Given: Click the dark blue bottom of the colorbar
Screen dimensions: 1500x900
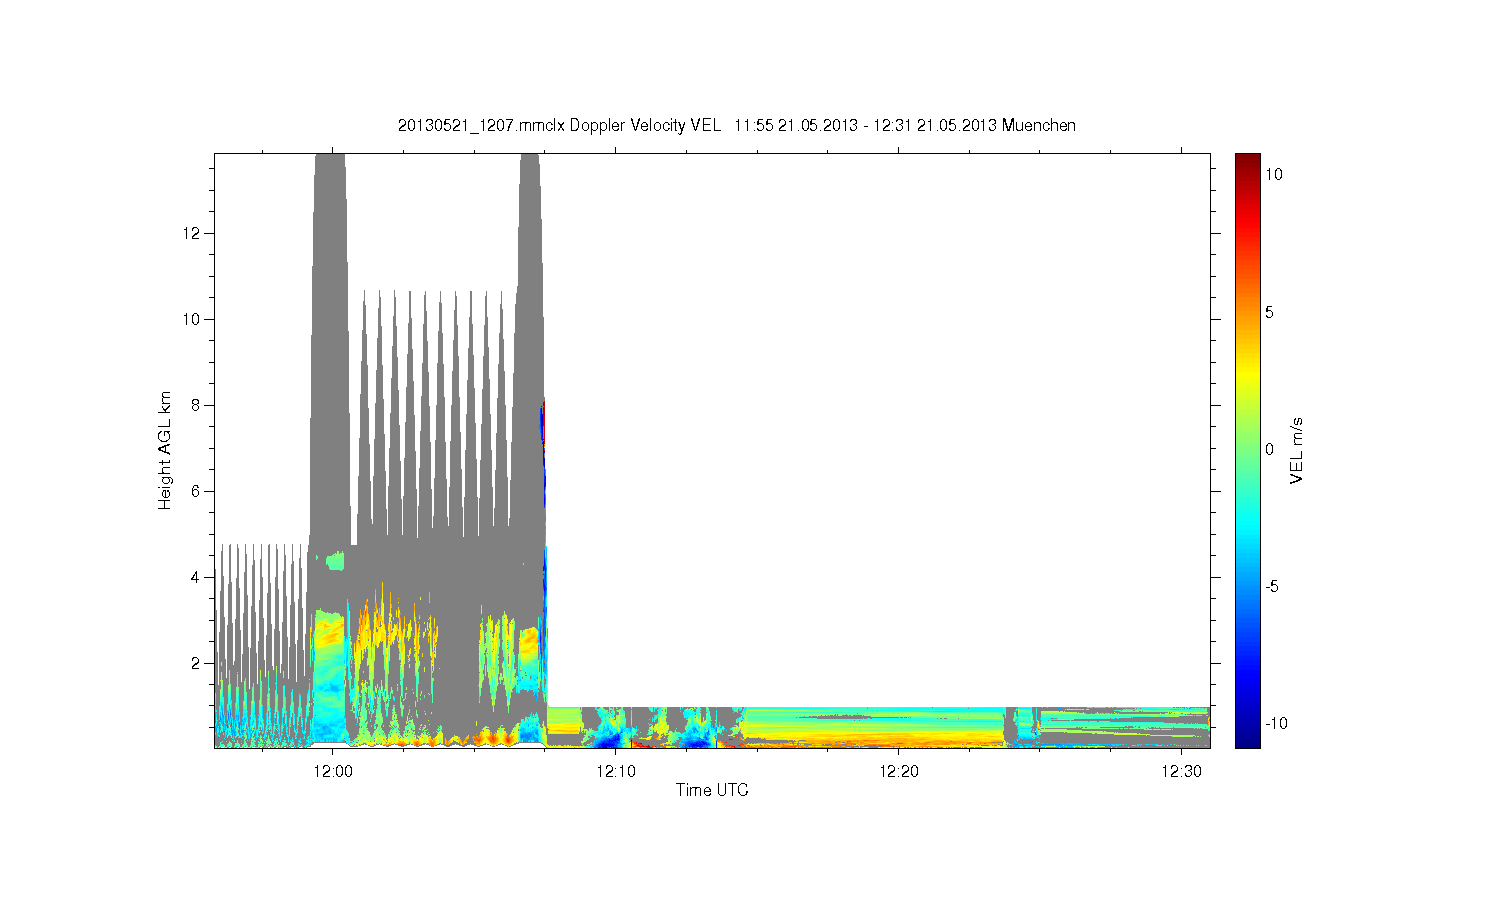Looking at the screenshot, I should tap(1247, 740).
